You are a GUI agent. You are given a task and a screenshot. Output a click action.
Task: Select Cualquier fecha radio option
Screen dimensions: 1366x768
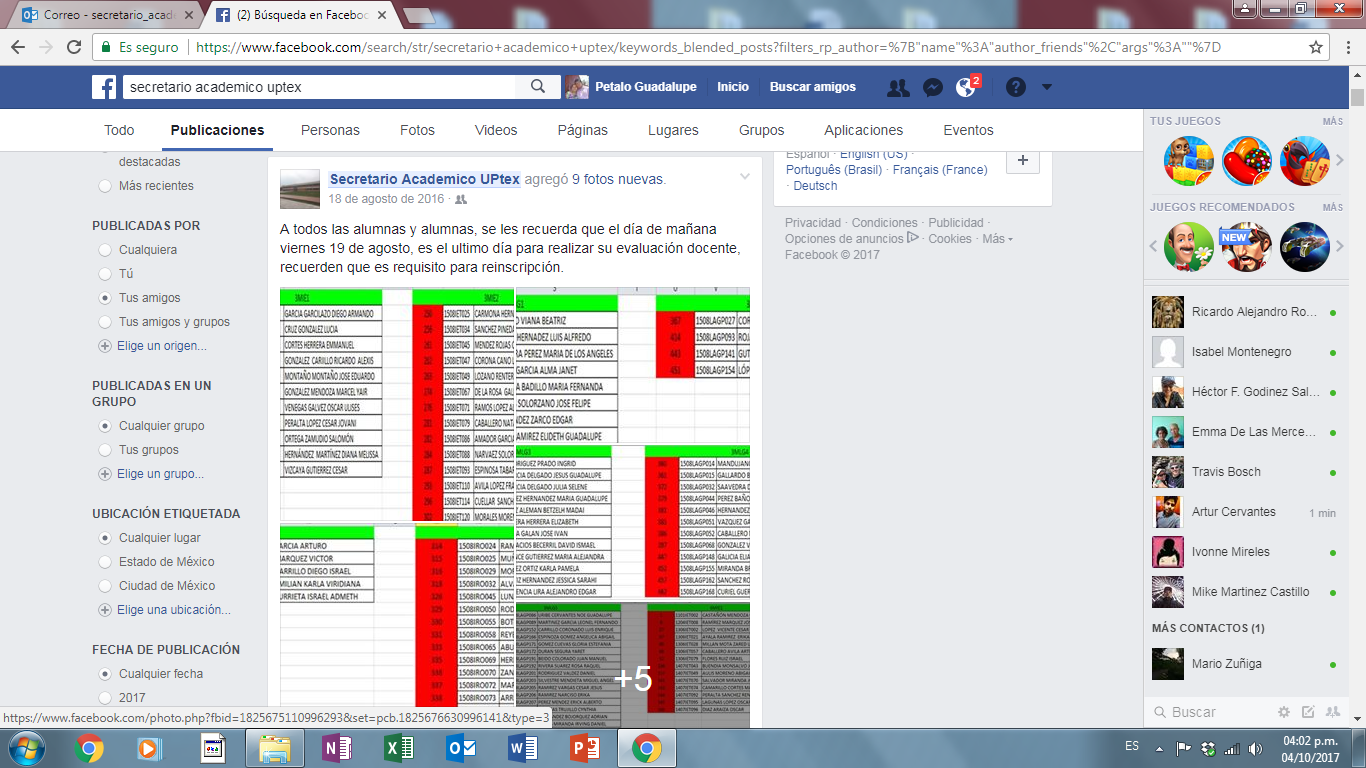[105, 674]
